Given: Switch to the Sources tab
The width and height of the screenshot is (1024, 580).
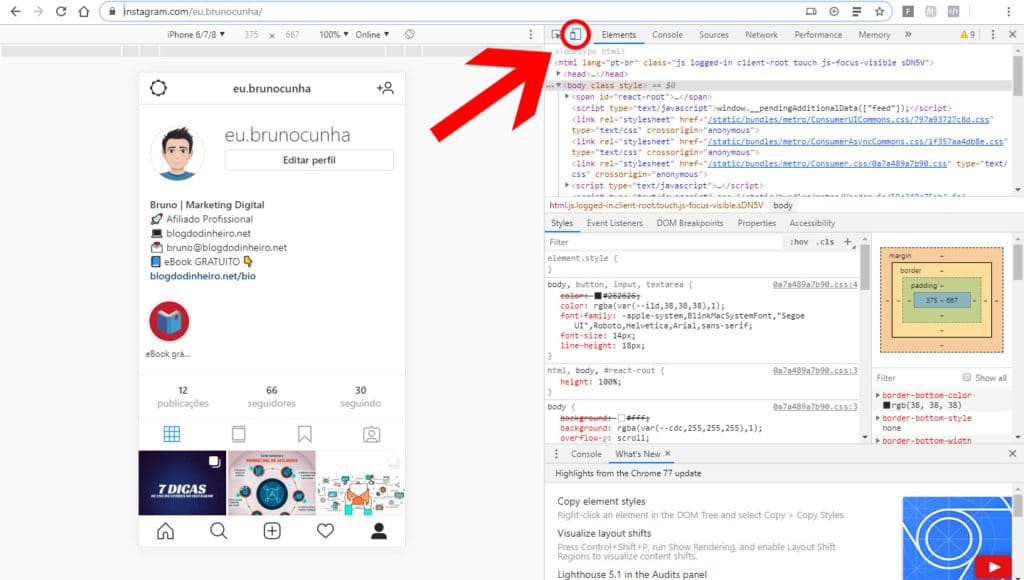Looking at the screenshot, I should (714, 35).
